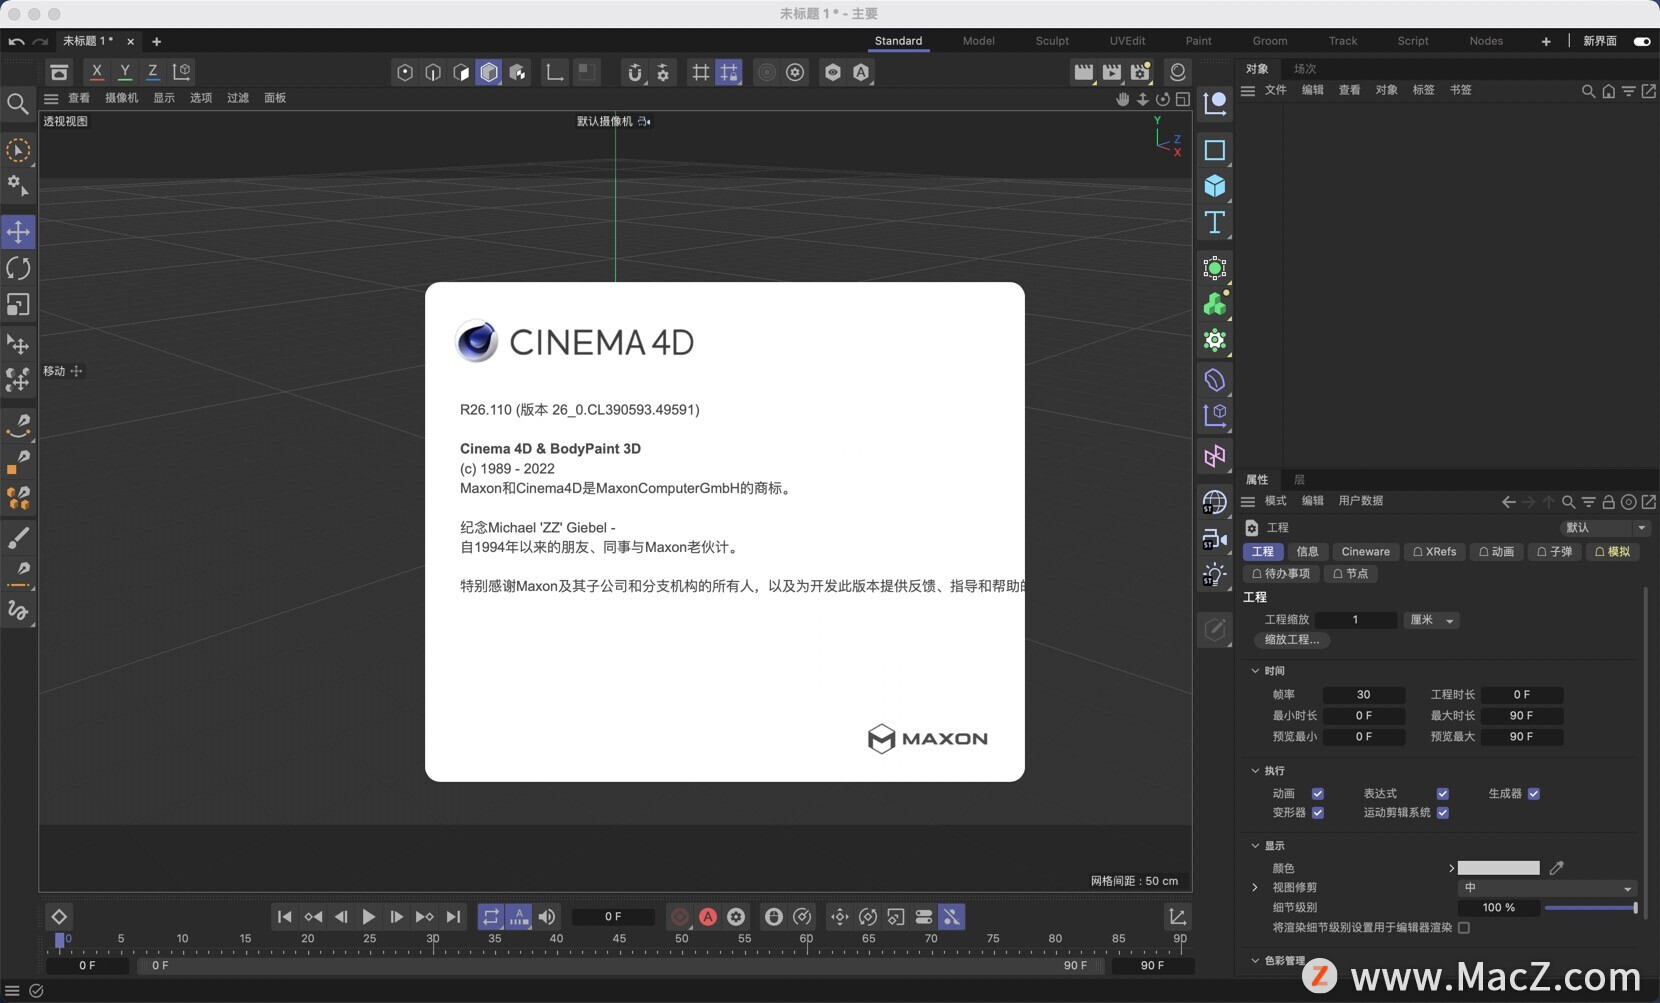Uncheck the 运动剪辑系统 checkbox
Viewport: 1660px width, 1003px height.
pos(1443,813)
